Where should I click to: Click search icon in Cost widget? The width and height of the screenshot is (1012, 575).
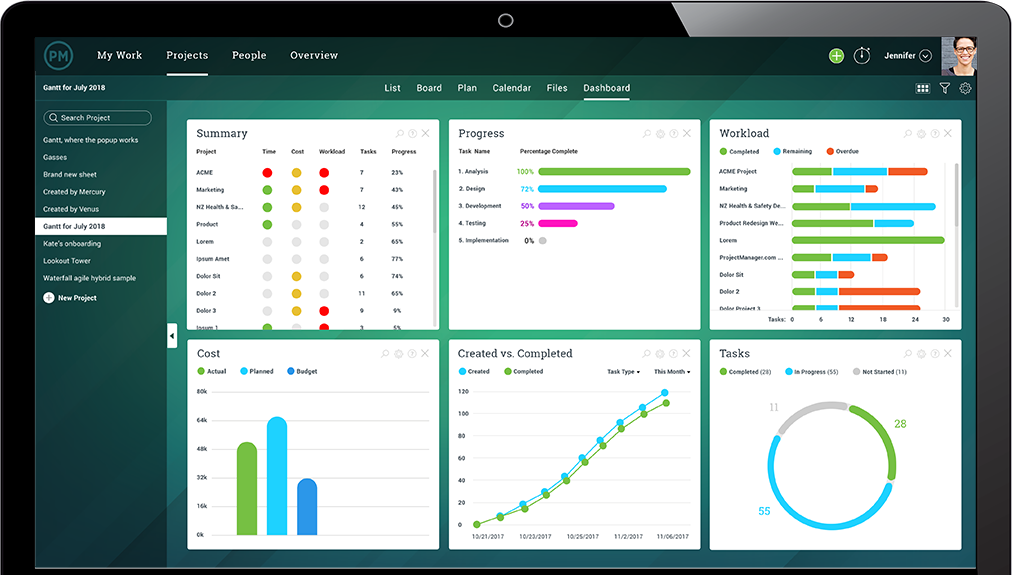385,354
